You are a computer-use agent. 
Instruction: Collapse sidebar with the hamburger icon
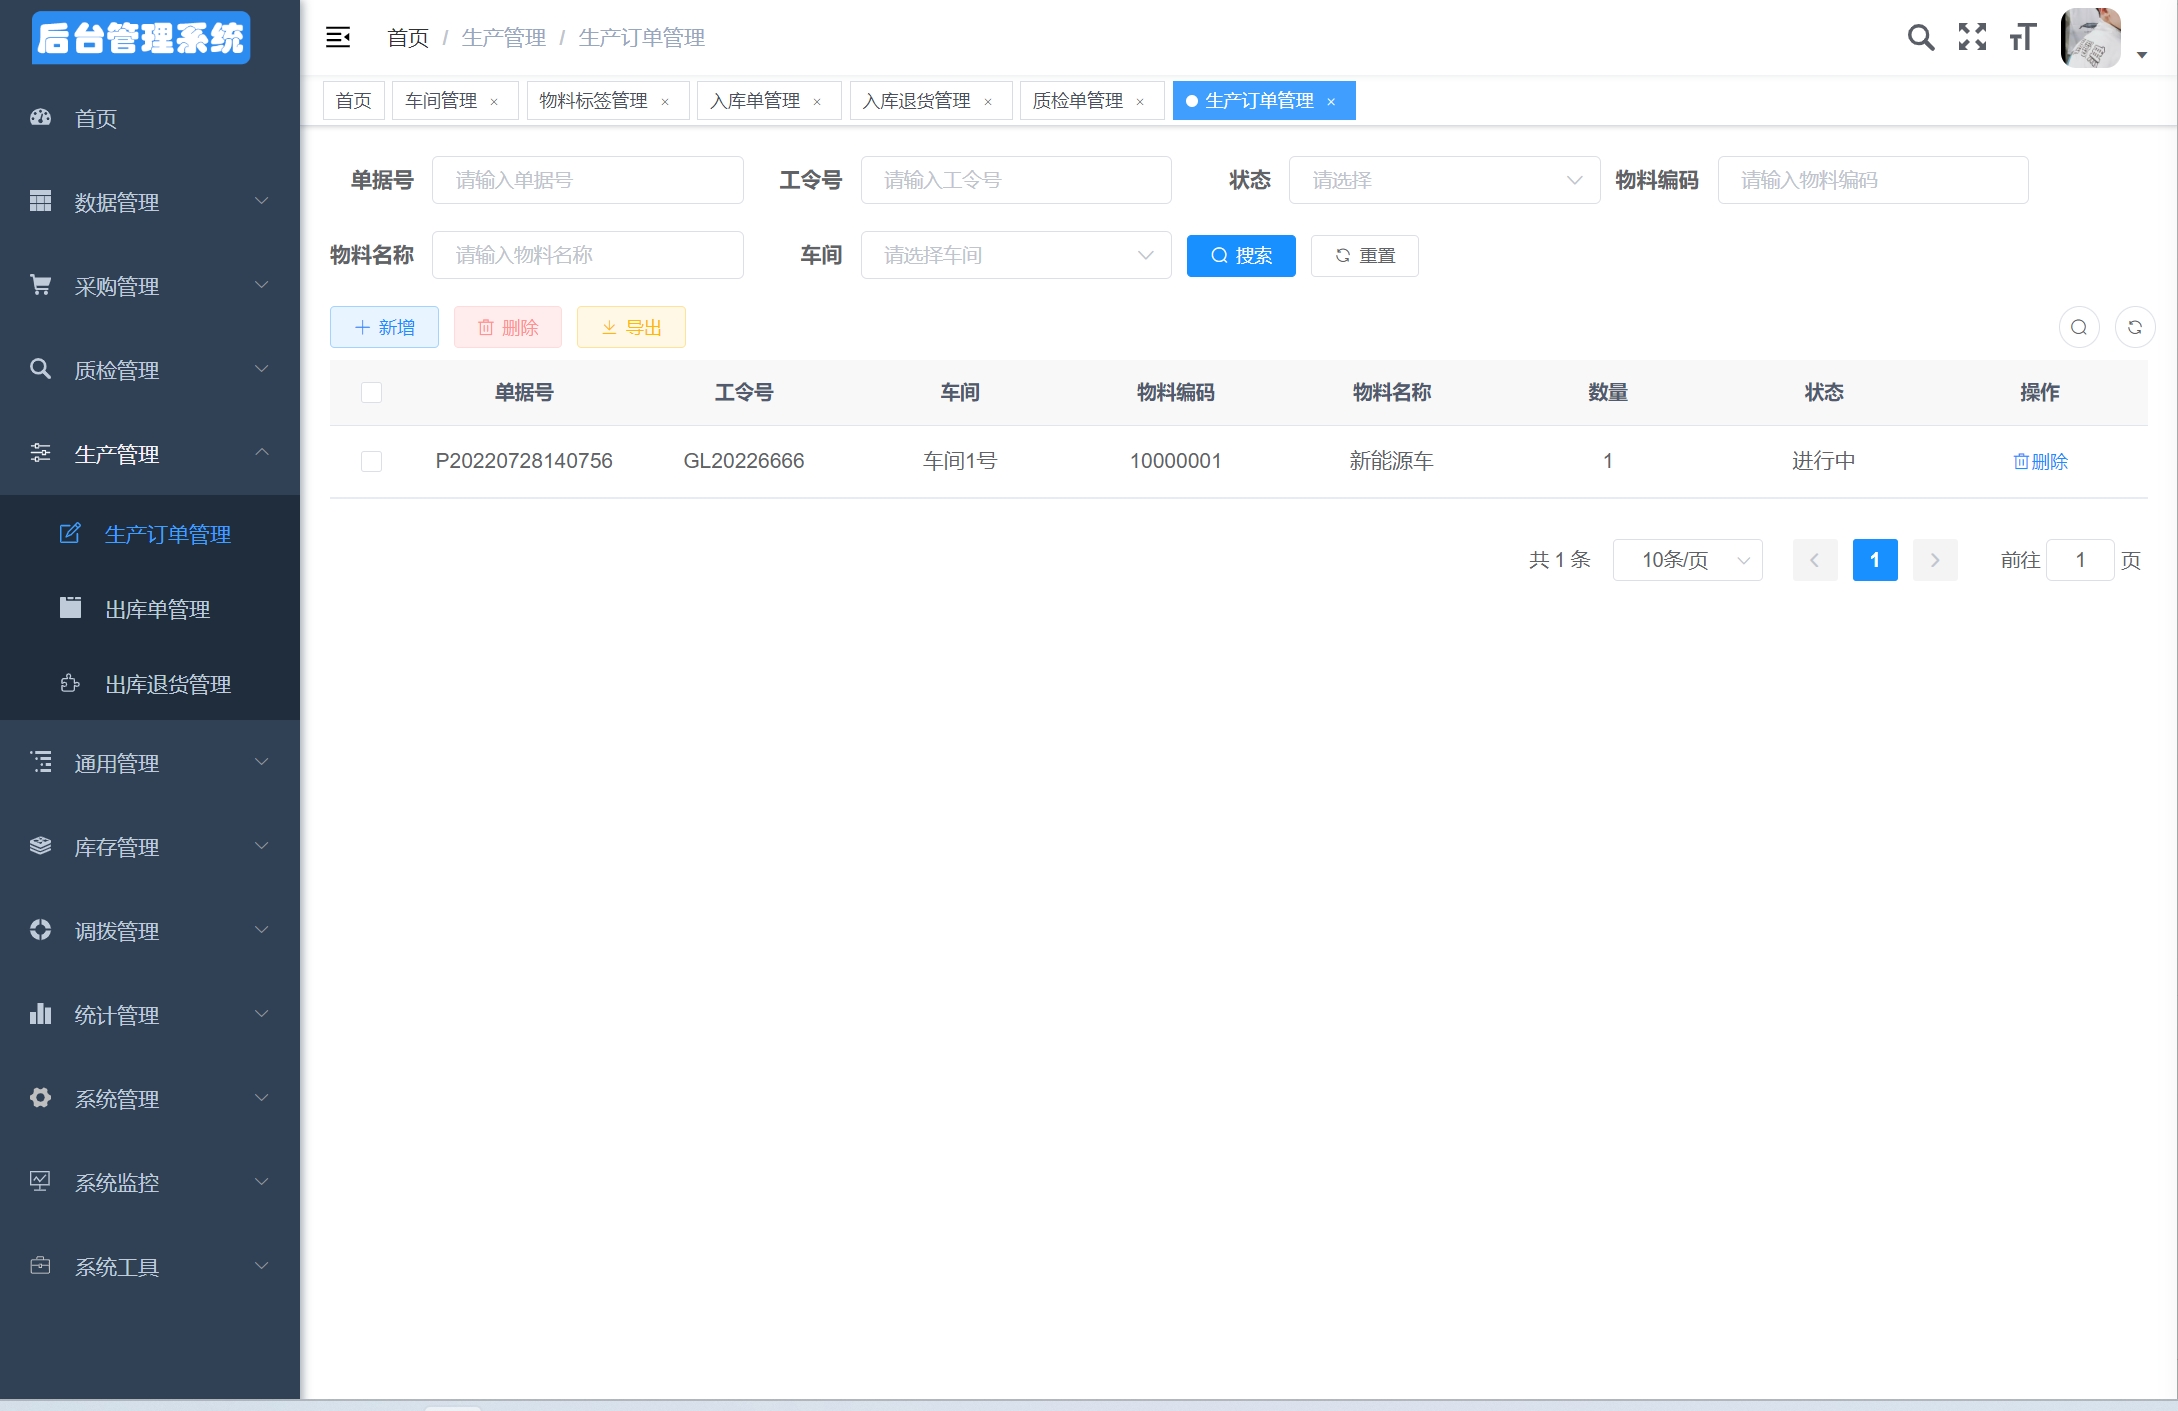338,38
